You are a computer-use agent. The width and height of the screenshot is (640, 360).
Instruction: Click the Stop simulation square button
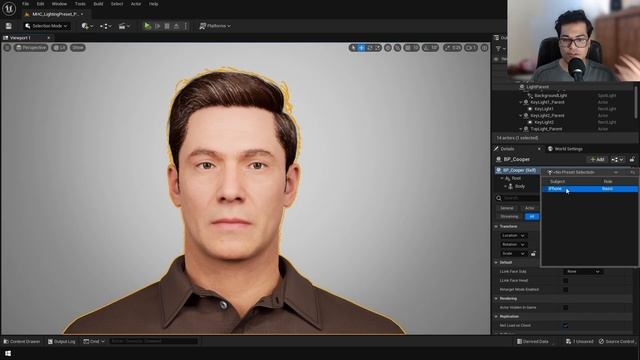tap(167, 26)
